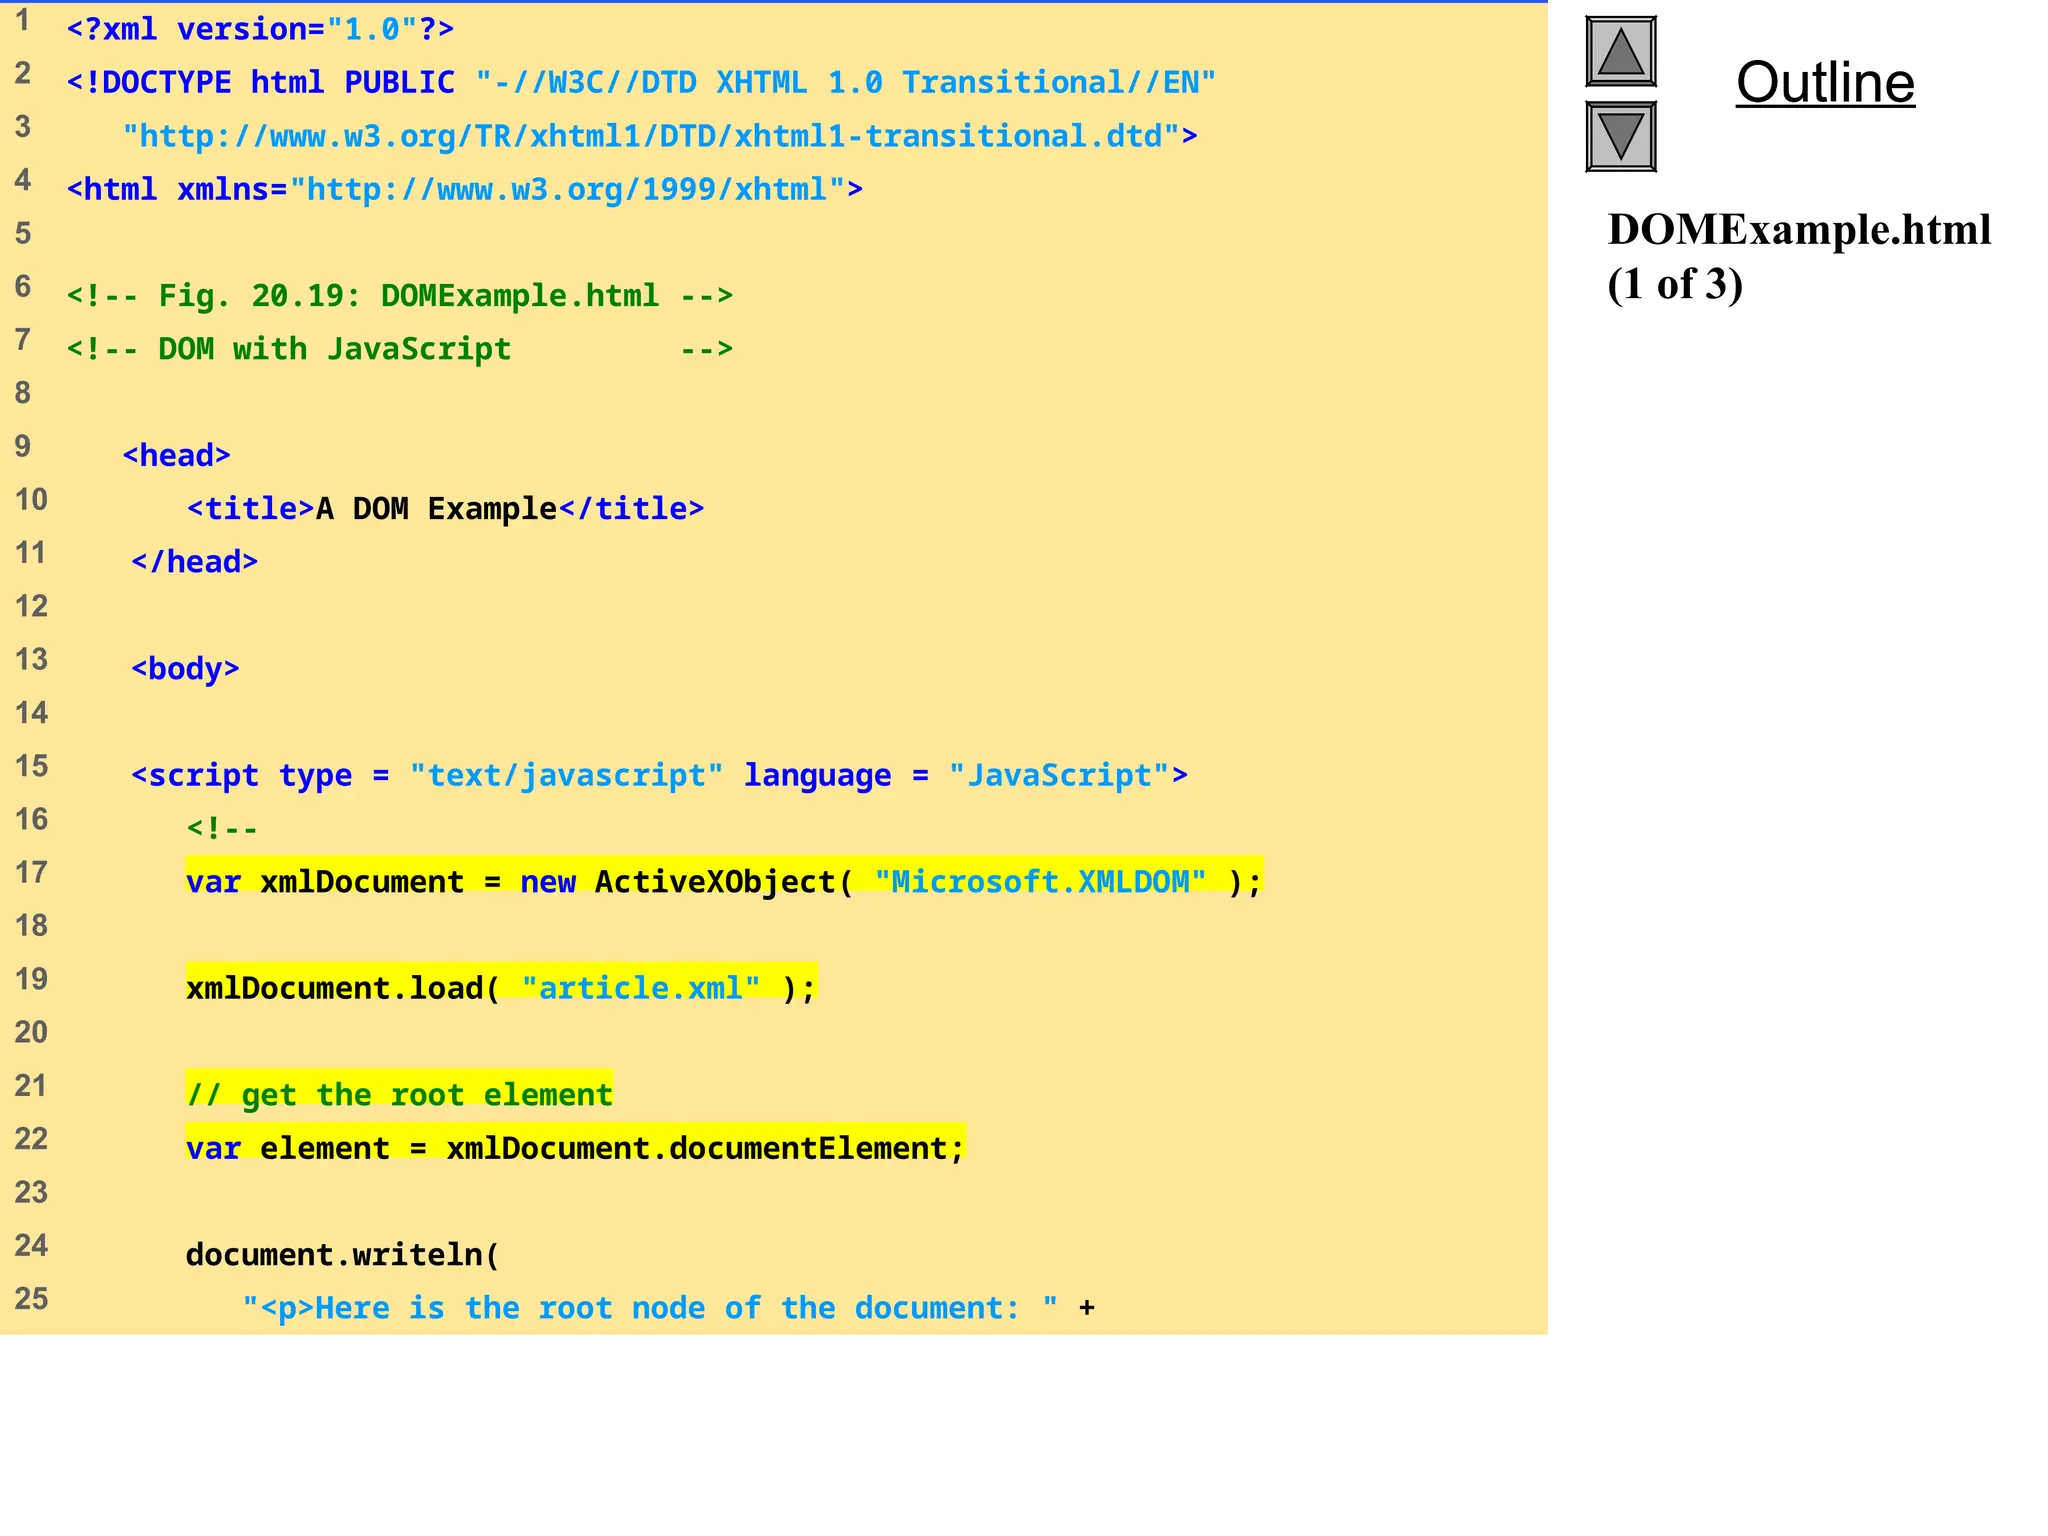This screenshot has height=1536, width=2048.
Task: Click the title A DOM Example line
Action: point(445,508)
